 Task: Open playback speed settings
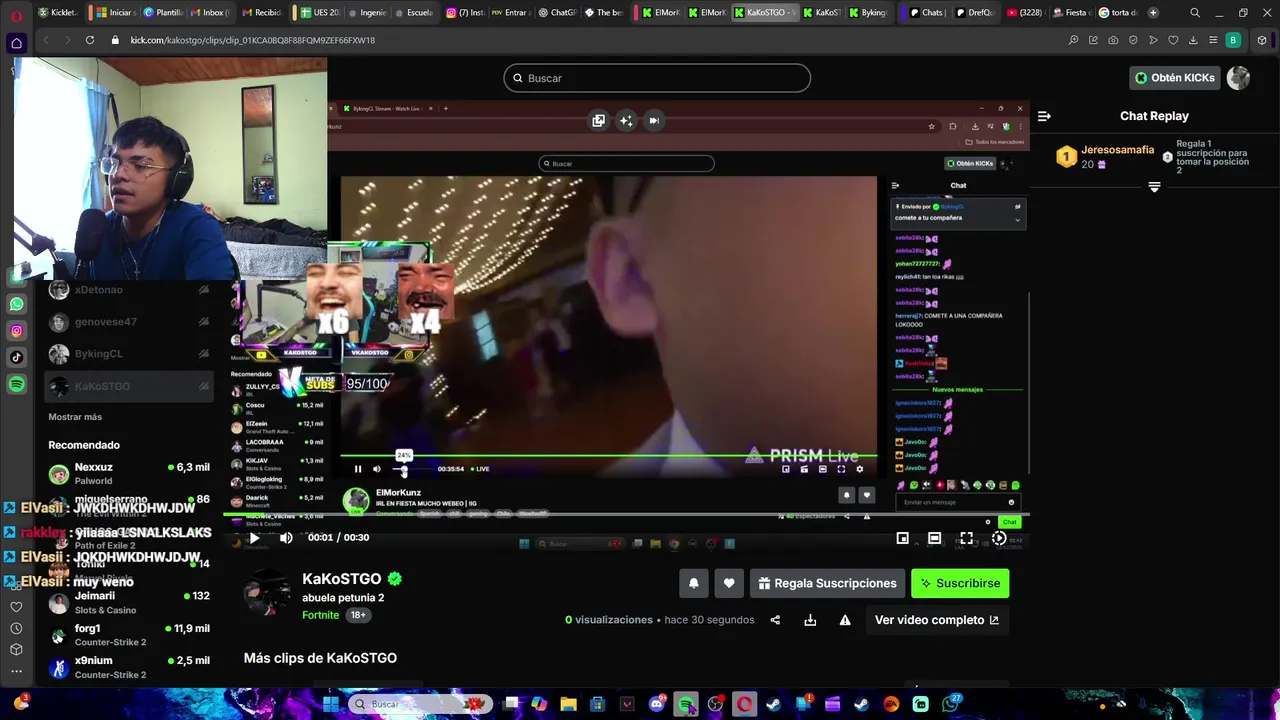click(x=998, y=538)
